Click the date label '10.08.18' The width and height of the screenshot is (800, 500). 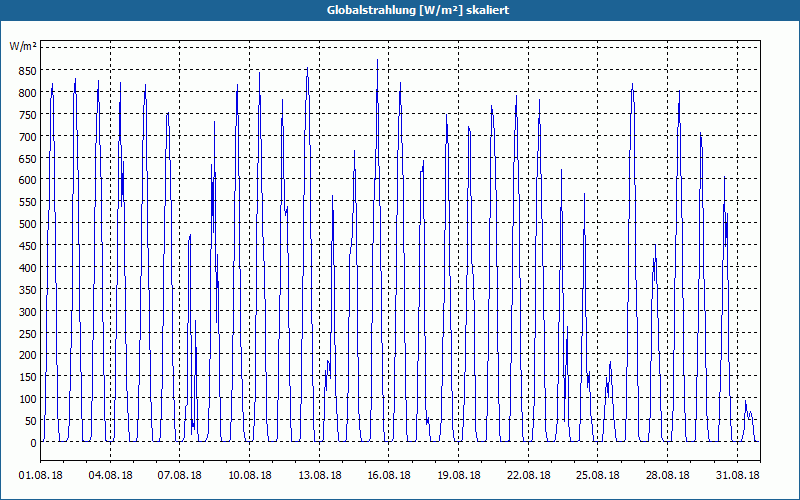[x=249, y=475]
